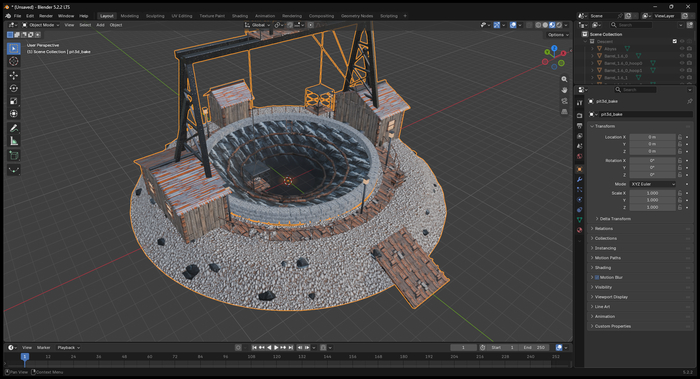Select the Move tool in toolbar

coord(14,75)
